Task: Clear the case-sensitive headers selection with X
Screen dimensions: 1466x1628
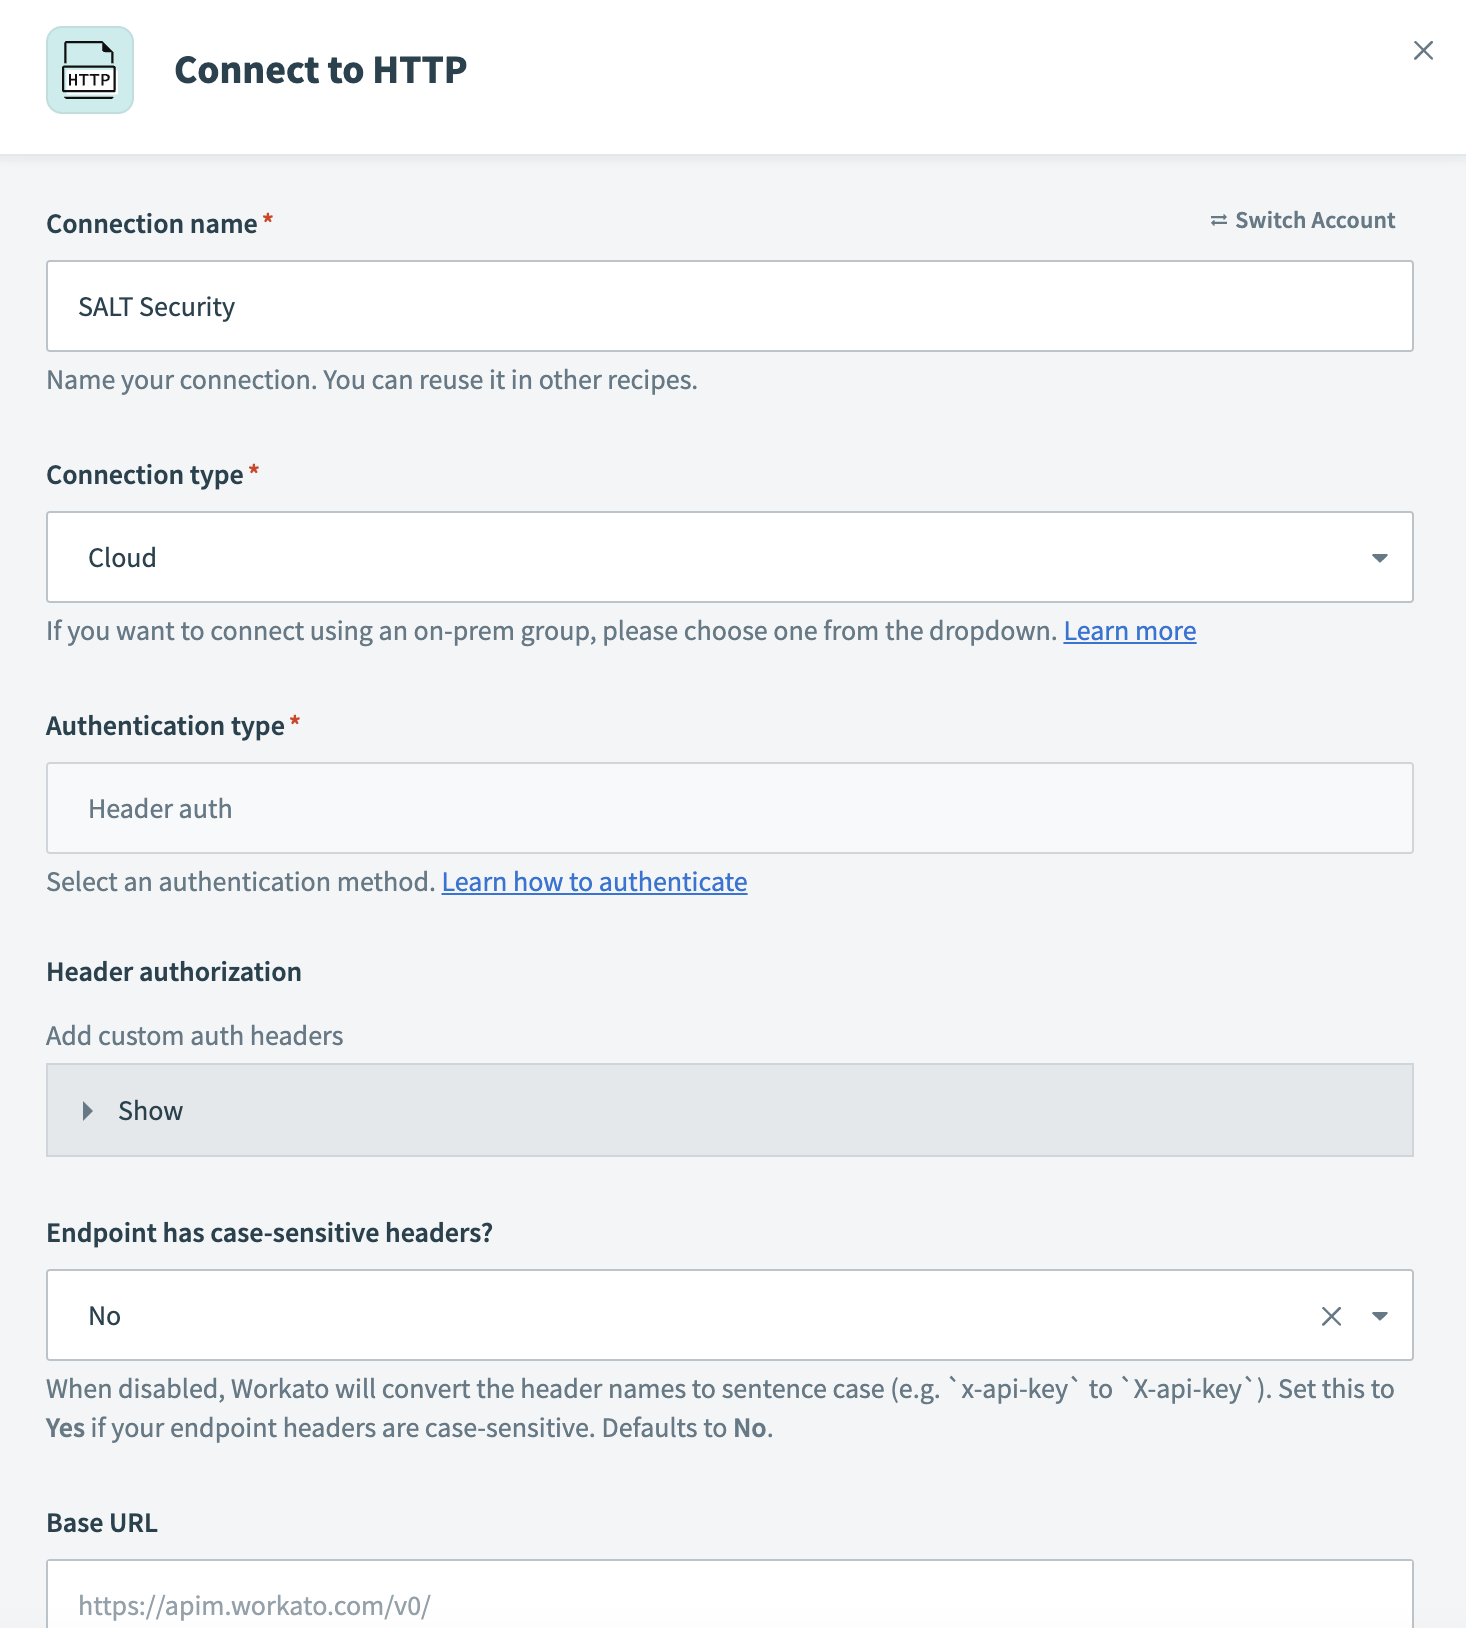Action: point(1331,1316)
